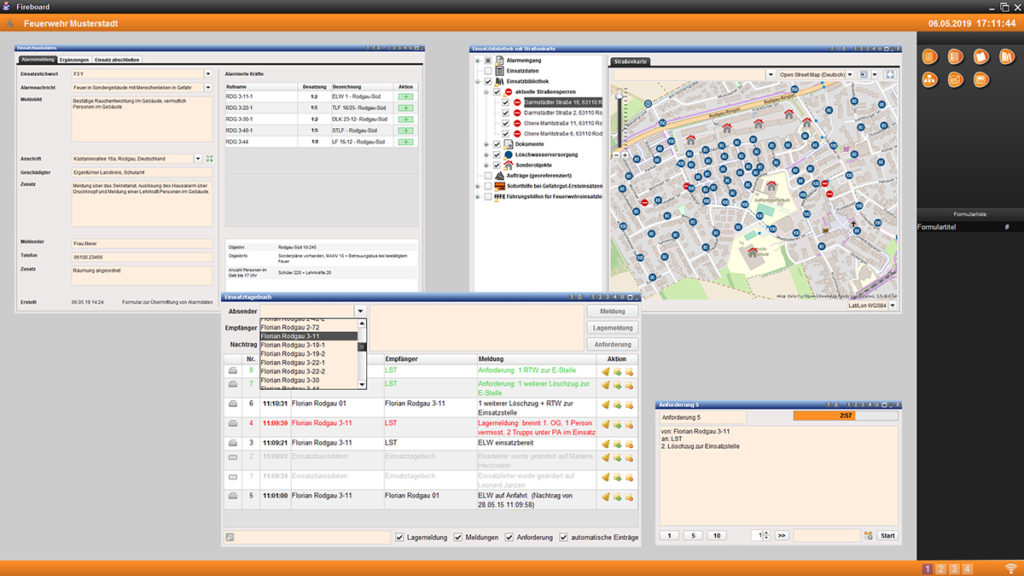Expand the Sonderobjekte tree node
Screen dimensions: 1024x576
click(x=487, y=165)
